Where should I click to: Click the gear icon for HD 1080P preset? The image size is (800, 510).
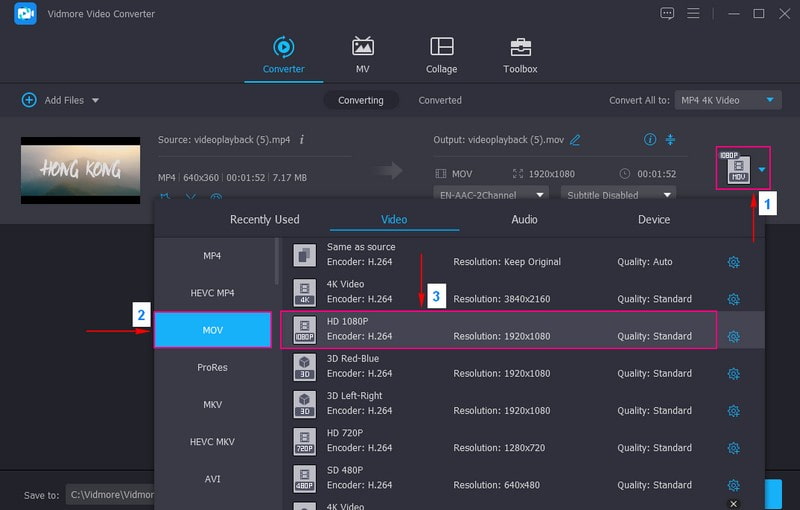733,337
